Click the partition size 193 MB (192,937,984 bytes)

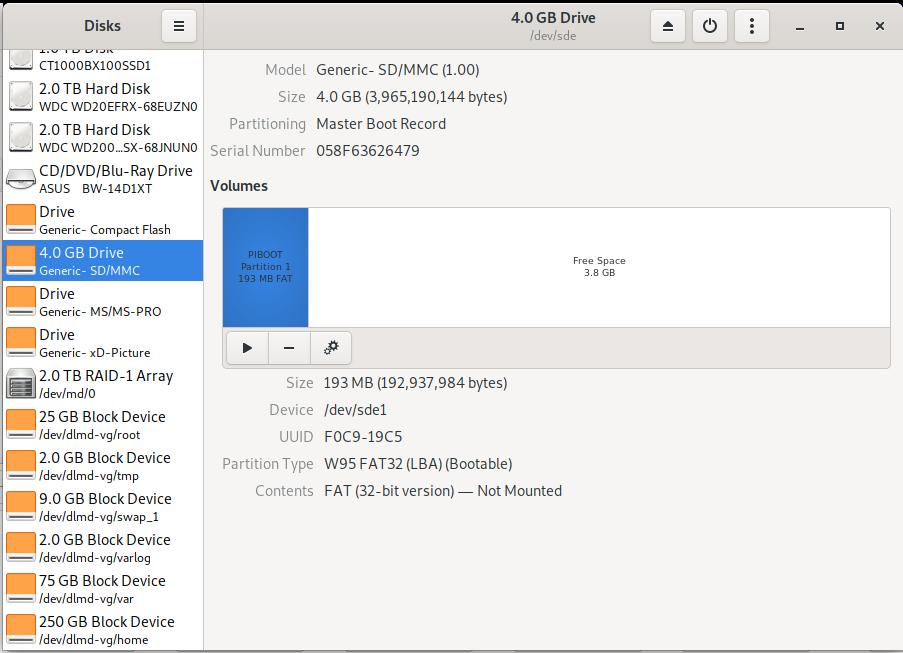(415, 383)
